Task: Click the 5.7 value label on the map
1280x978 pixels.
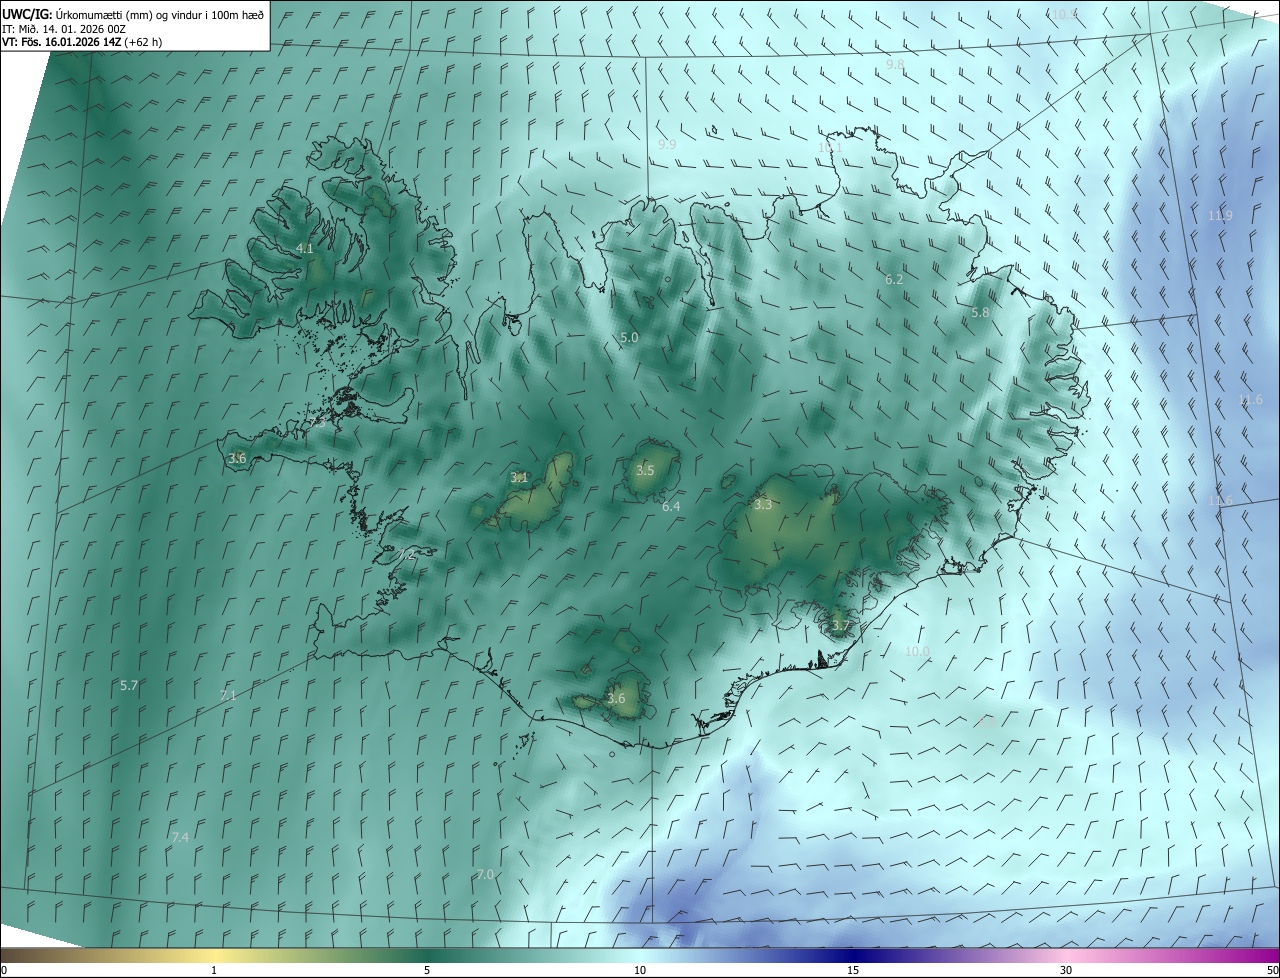Action: click(129, 685)
